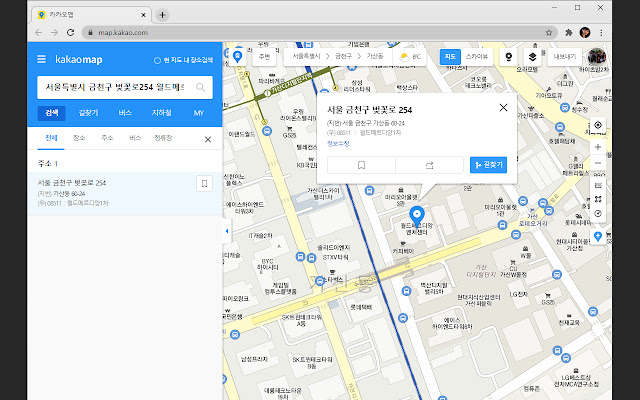Viewport: 640px width, 400px height.
Task: Close the search results panel
Action: click(208, 140)
